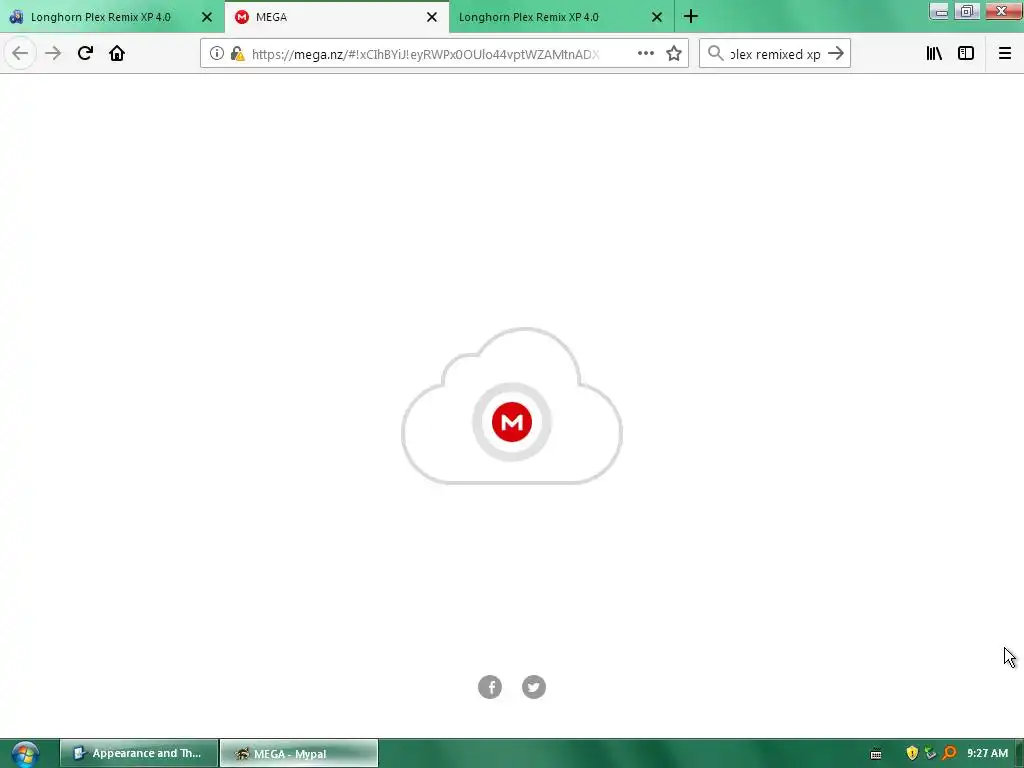Open the browser home page
The height and width of the screenshot is (768, 1024).
[x=117, y=53]
